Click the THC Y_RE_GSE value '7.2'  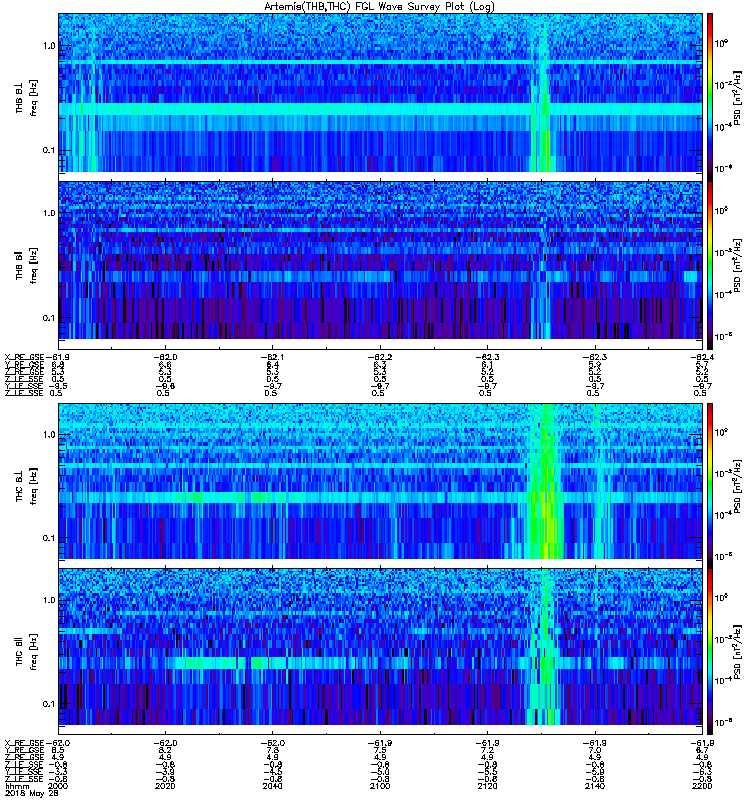487,751
